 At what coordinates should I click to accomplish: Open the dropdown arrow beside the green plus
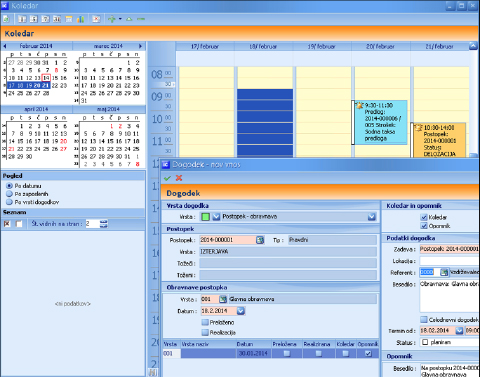click(120, 19)
